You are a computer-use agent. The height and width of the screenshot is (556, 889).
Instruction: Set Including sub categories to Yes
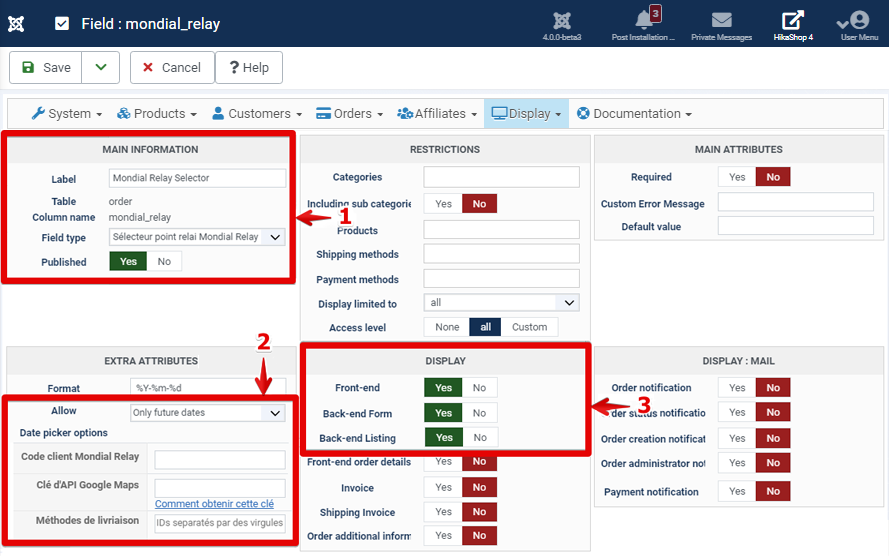click(x=443, y=203)
